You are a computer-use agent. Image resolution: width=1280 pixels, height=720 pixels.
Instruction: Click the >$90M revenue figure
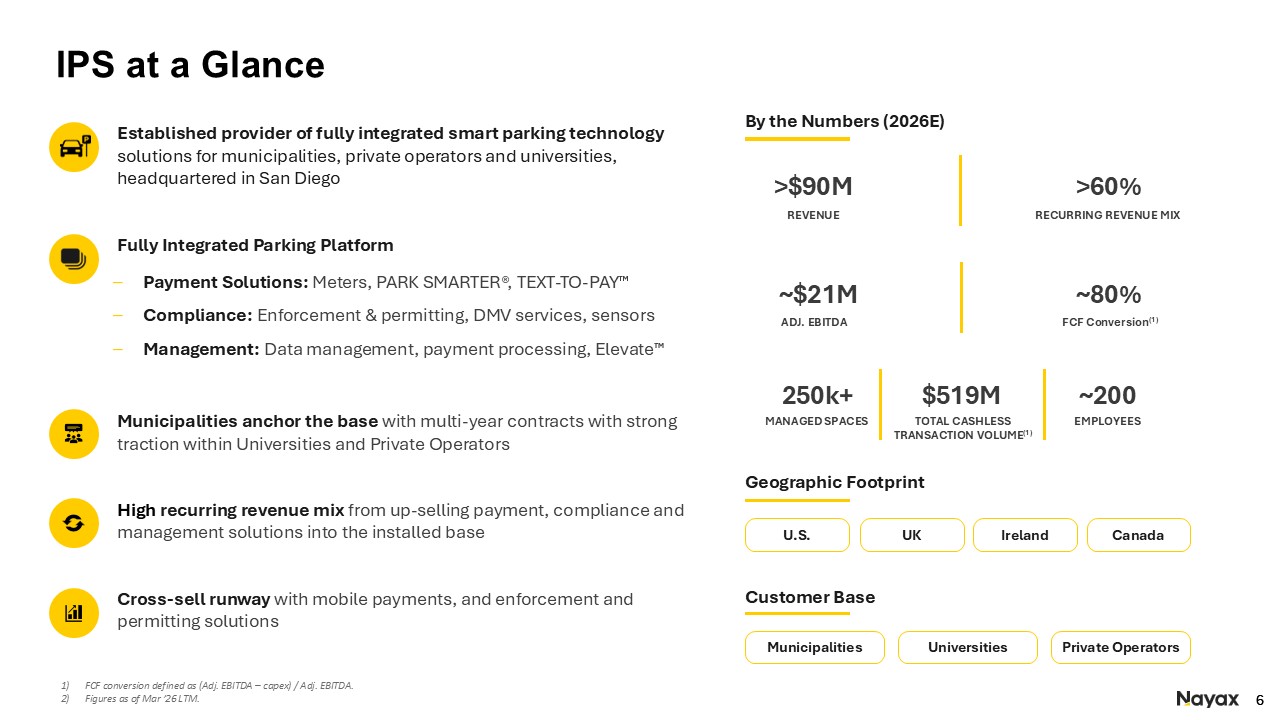(x=813, y=187)
